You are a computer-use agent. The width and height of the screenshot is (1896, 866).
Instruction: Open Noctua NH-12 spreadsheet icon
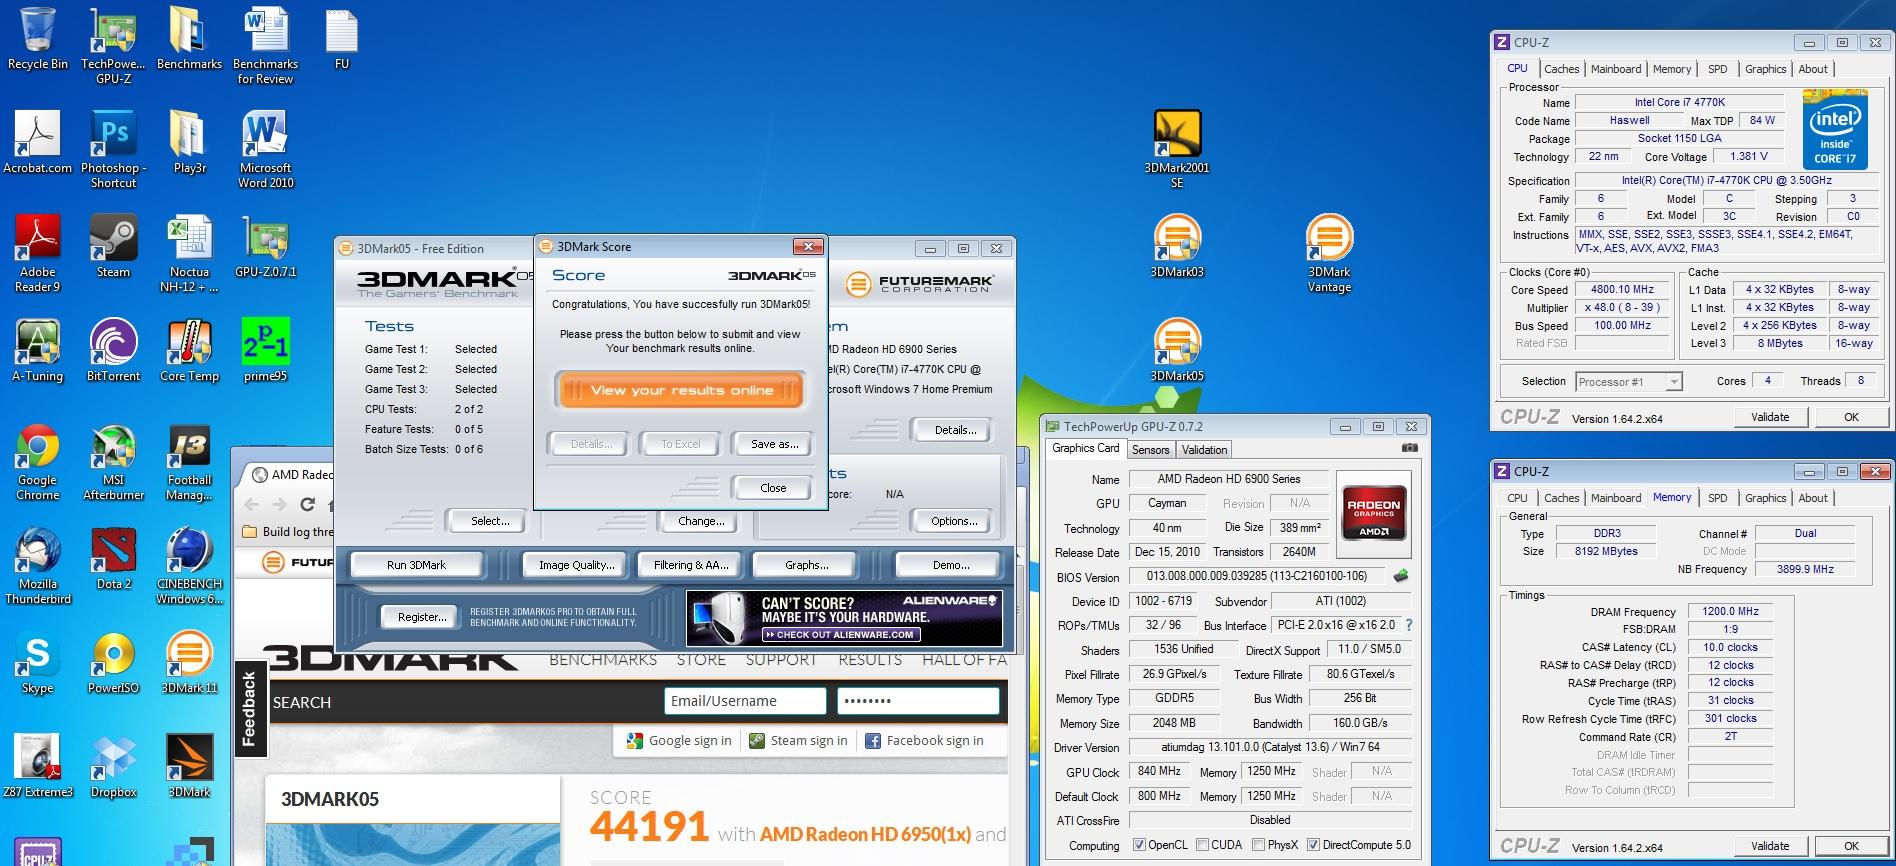tap(189, 253)
